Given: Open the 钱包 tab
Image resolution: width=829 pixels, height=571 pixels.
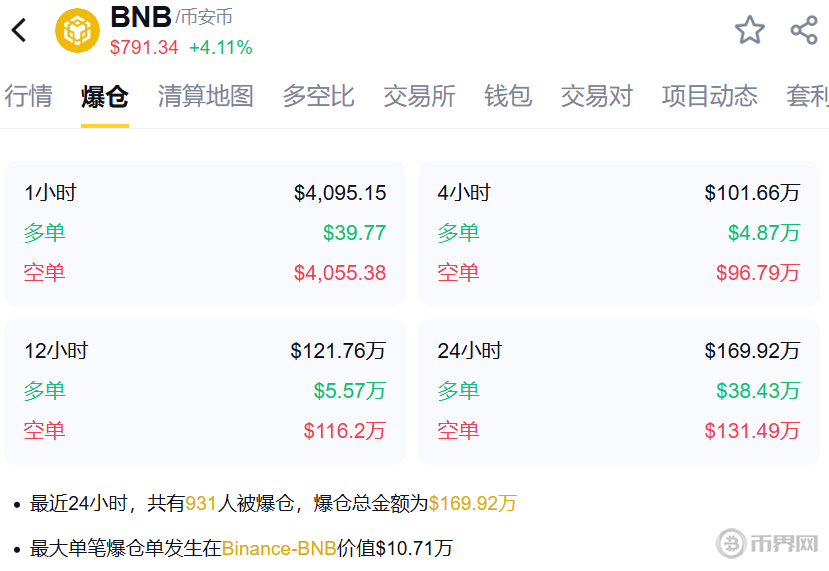Looking at the screenshot, I should (507, 96).
